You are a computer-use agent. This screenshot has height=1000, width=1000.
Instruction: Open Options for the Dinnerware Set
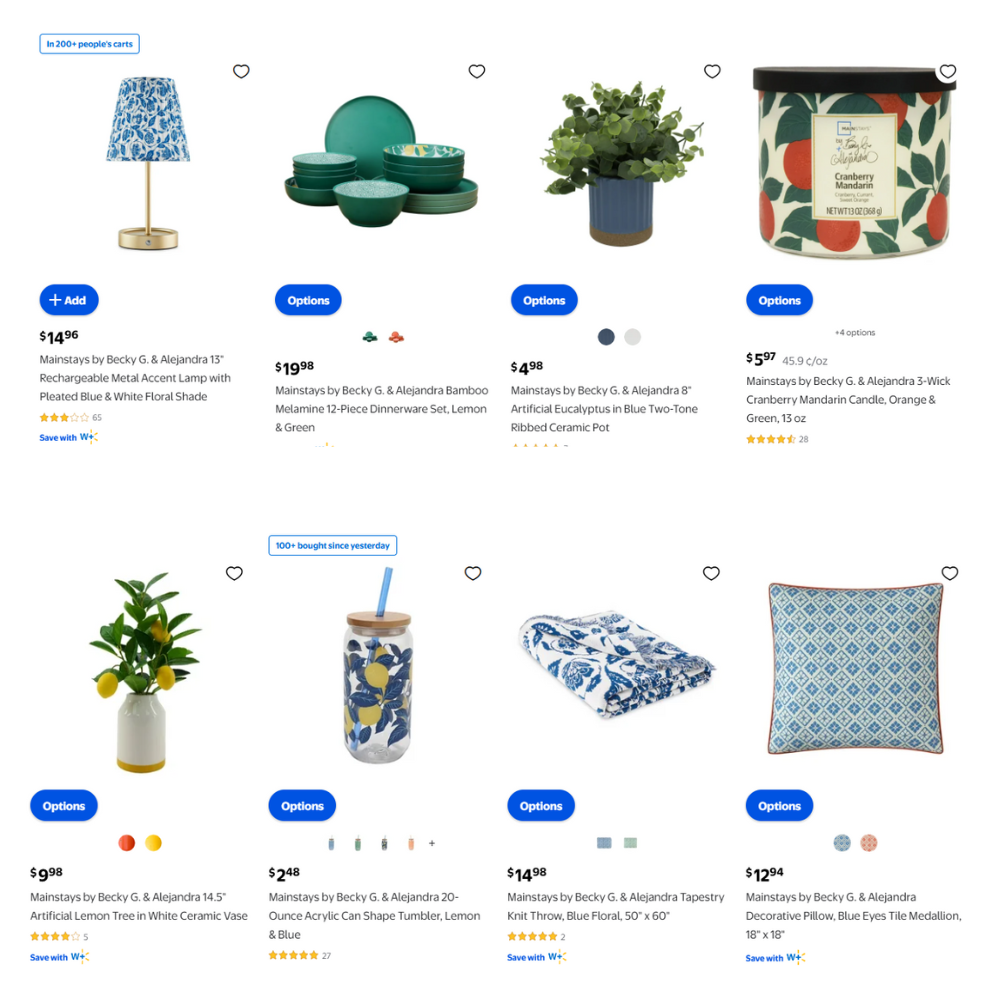pos(308,300)
